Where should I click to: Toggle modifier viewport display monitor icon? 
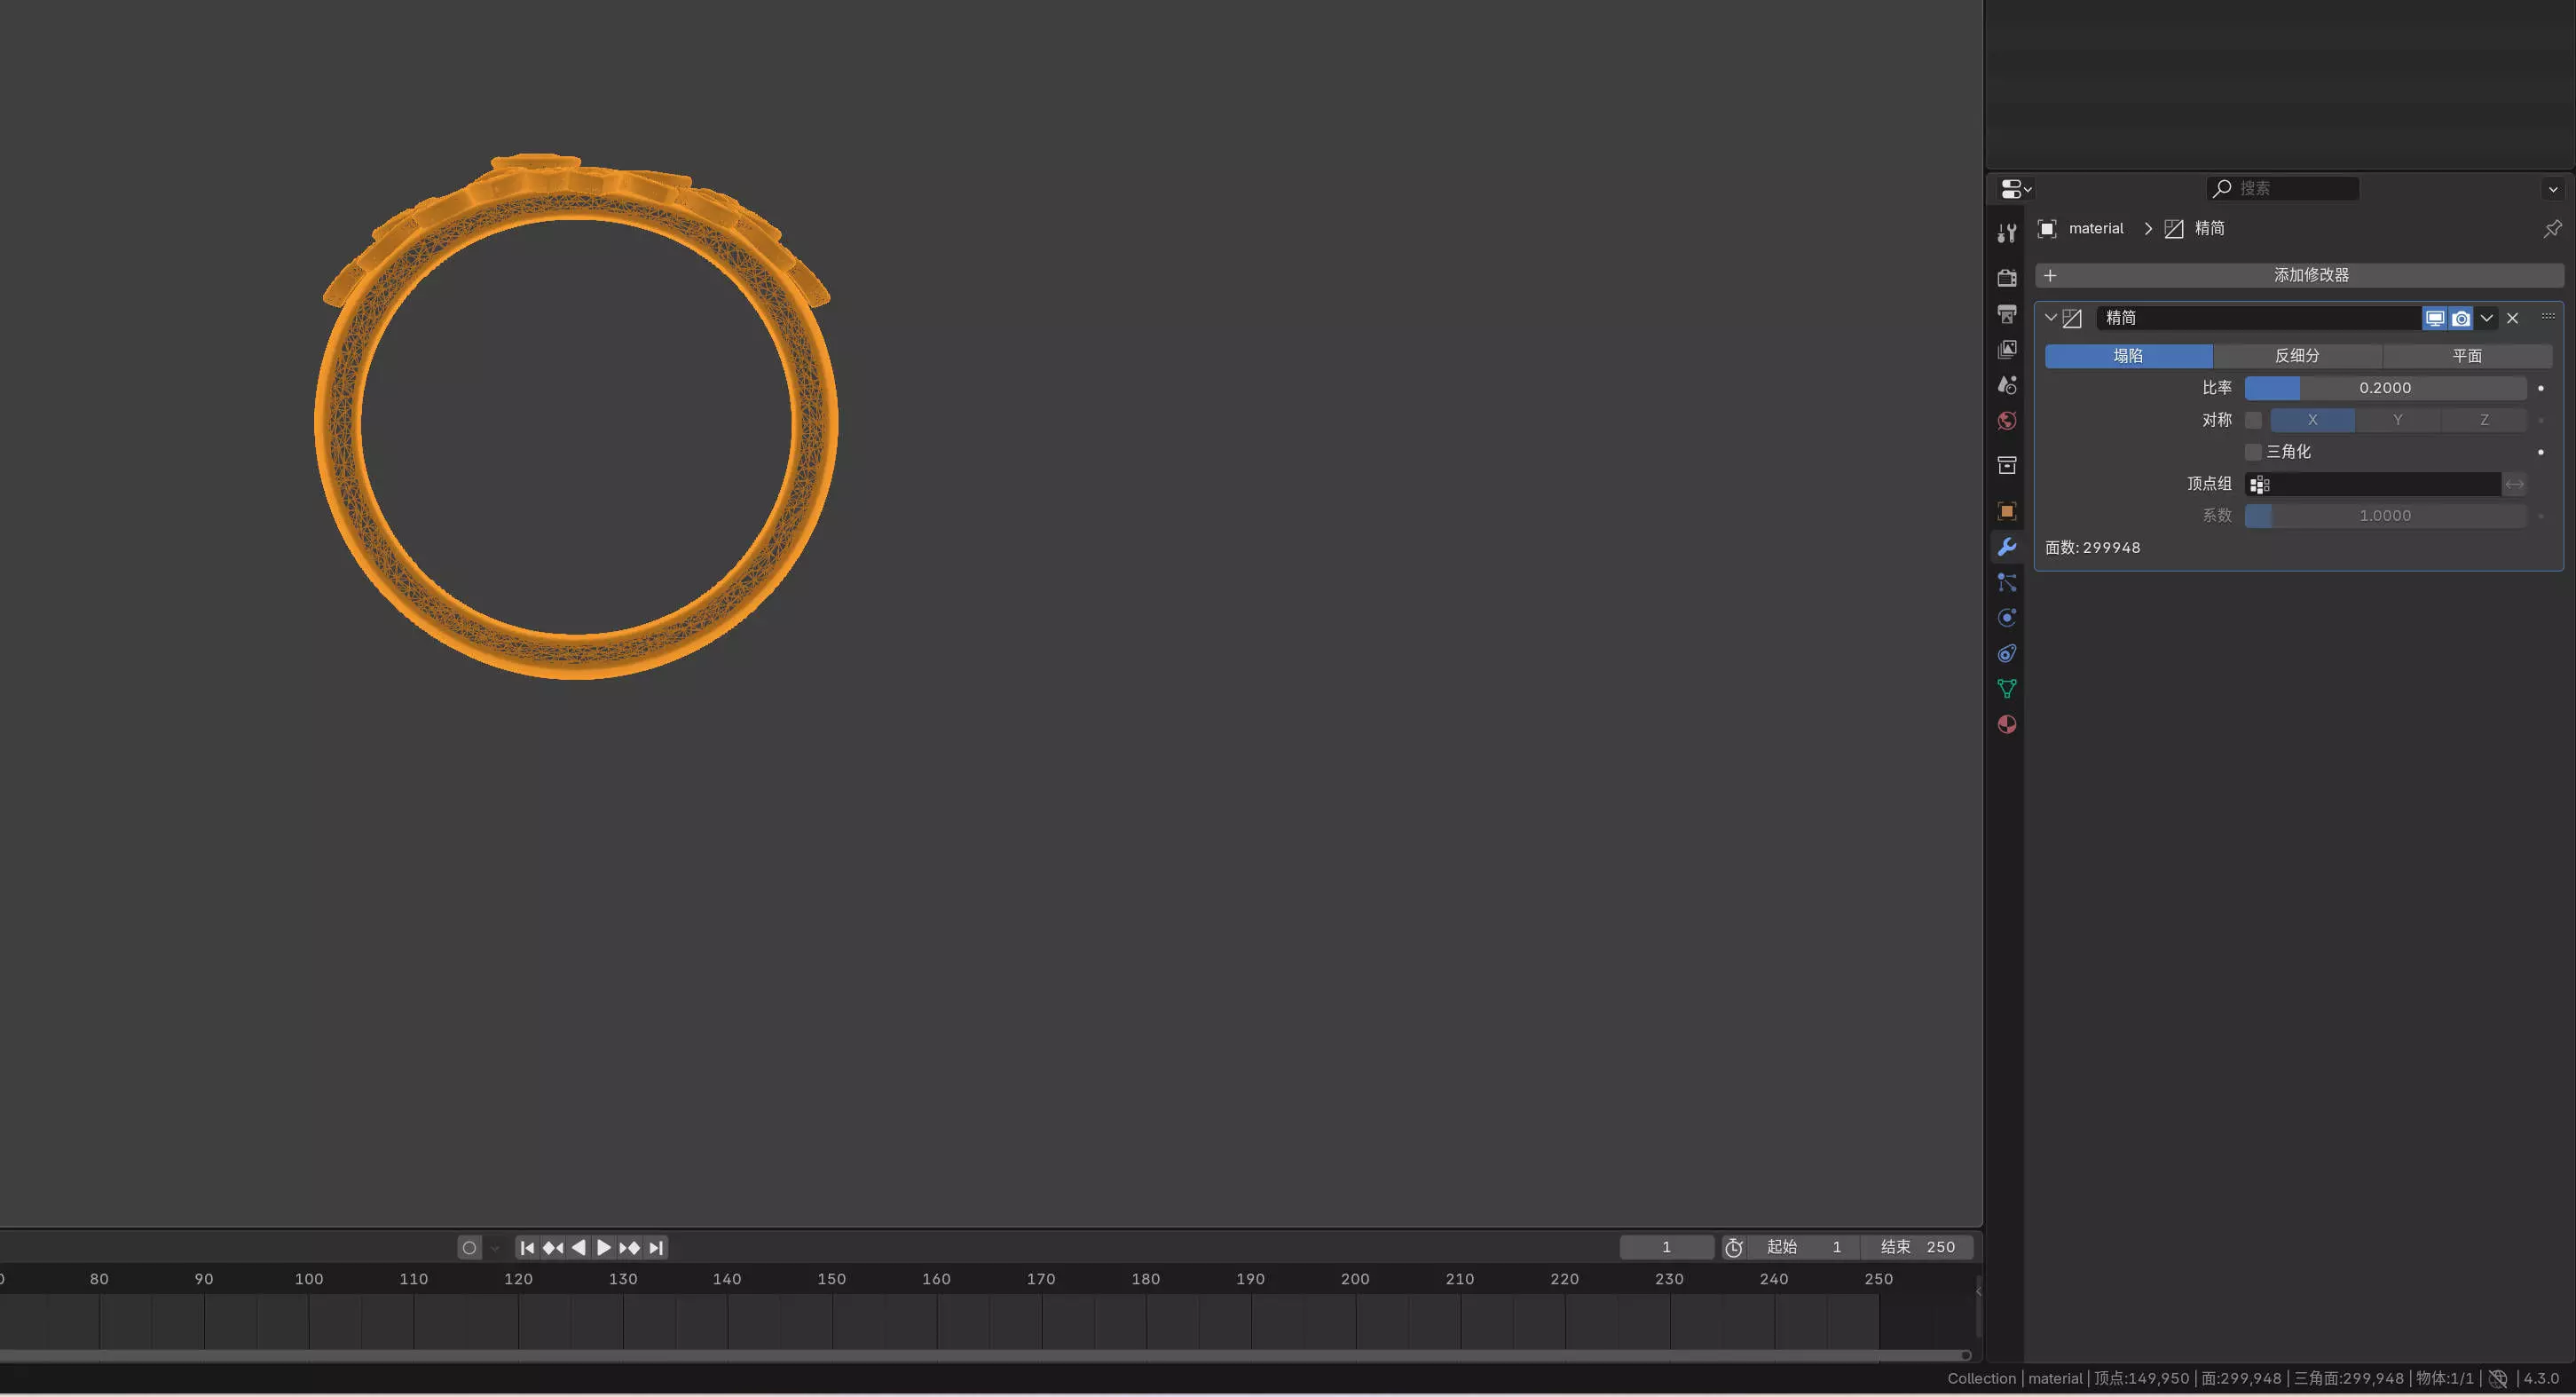point(2434,318)
